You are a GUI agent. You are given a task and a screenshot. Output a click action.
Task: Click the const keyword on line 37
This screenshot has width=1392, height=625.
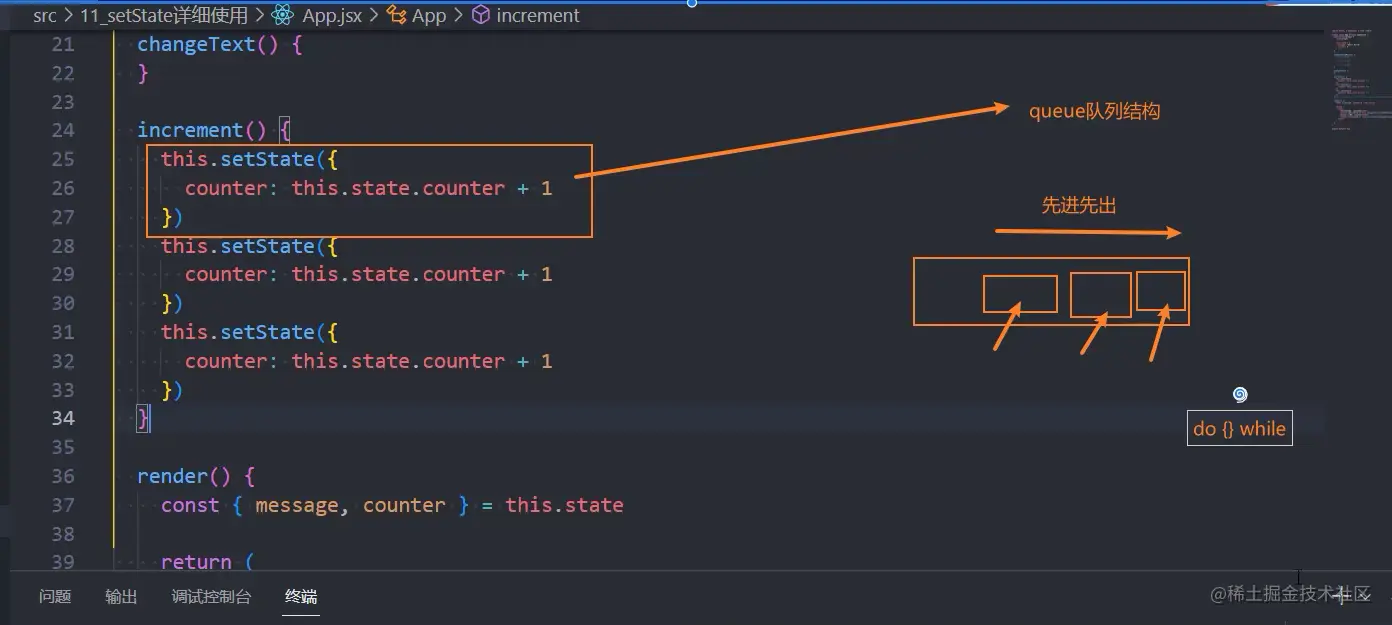coord(190,505)
